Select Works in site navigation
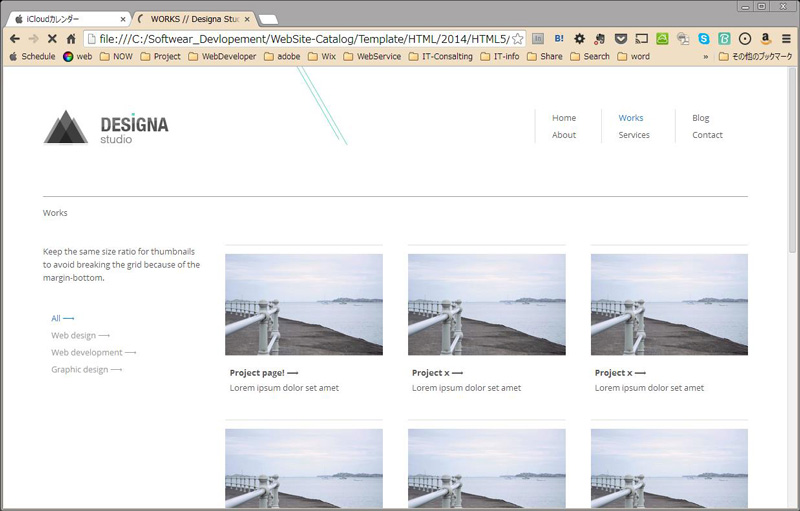Screen dimensions: 800x511 coord(631,118)
